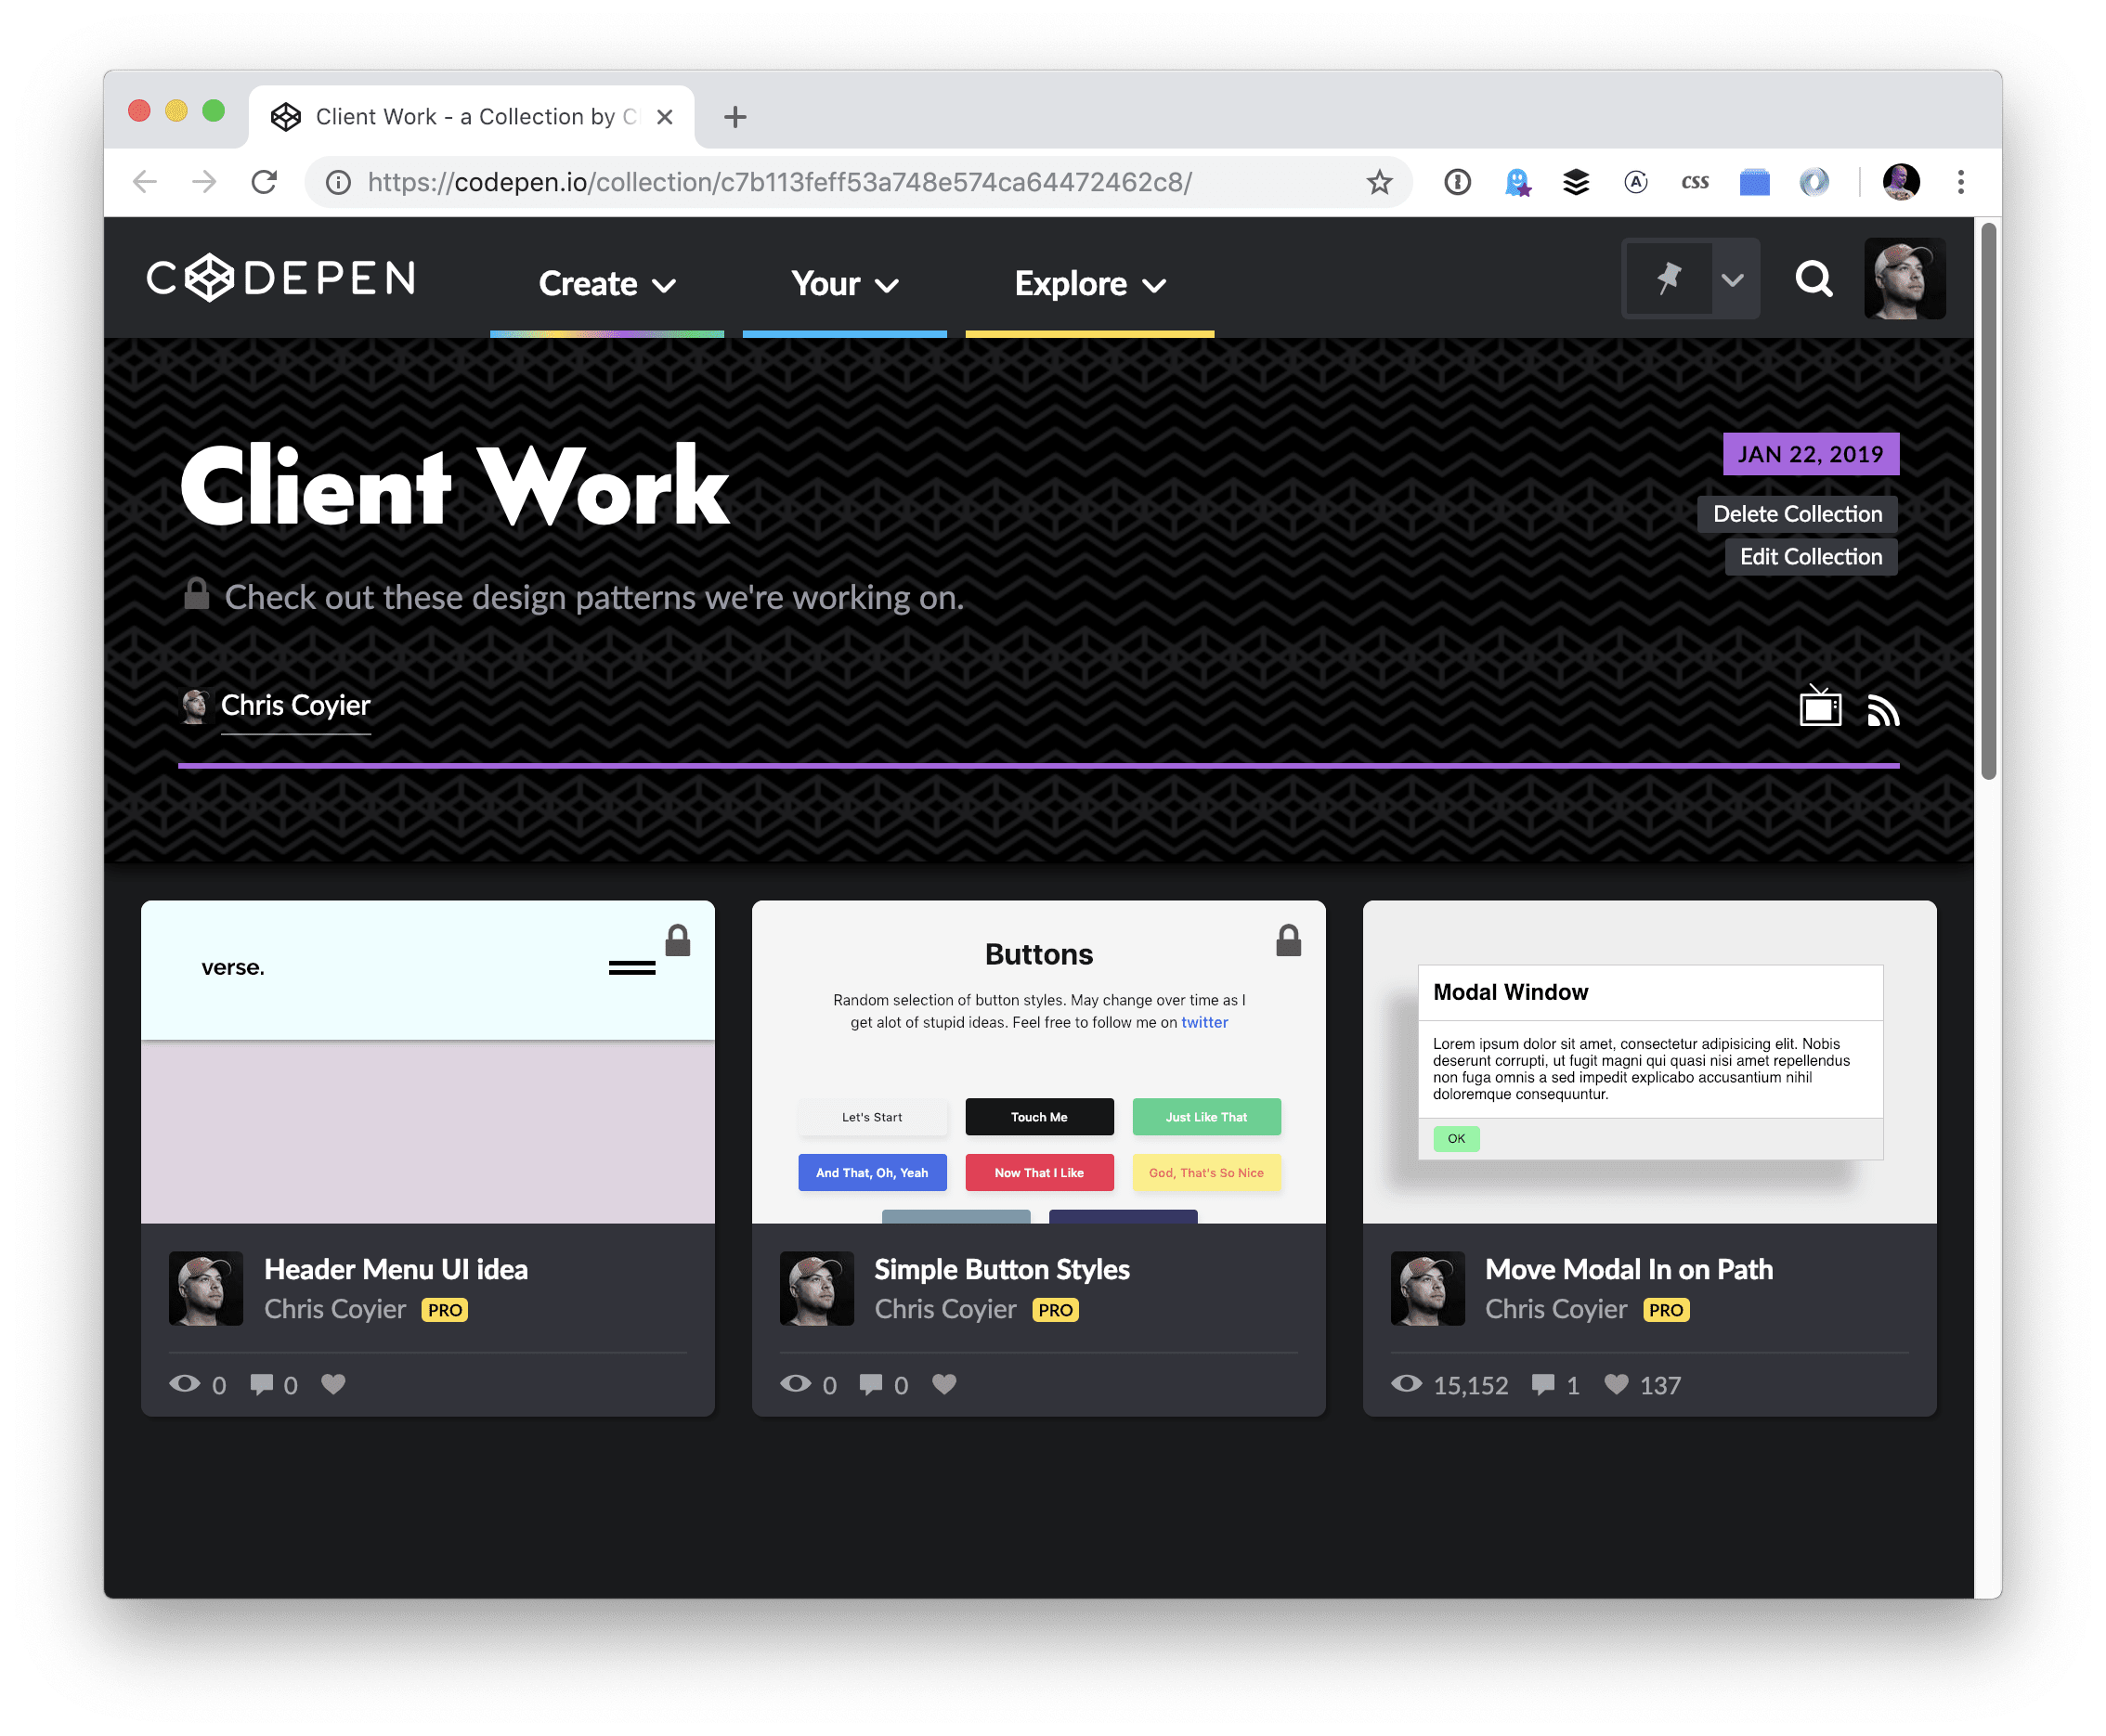Expand the Create dropdown menu
The width and height of the screenshot is (2106, 1736).
pos(605,283)
